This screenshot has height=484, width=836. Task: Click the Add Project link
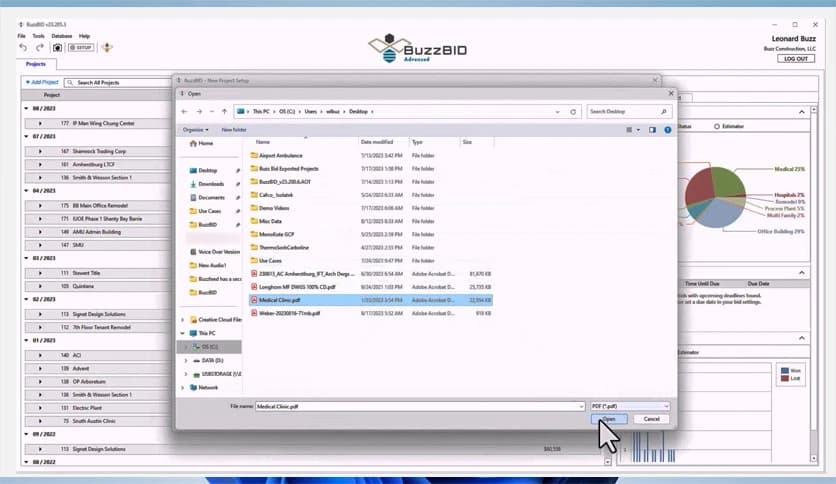pos(42,83)
